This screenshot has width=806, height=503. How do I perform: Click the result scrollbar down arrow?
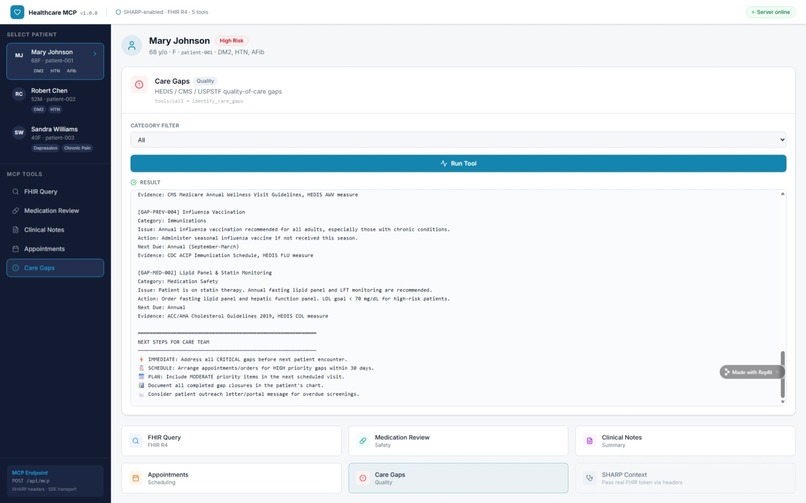tap(782, 402)
